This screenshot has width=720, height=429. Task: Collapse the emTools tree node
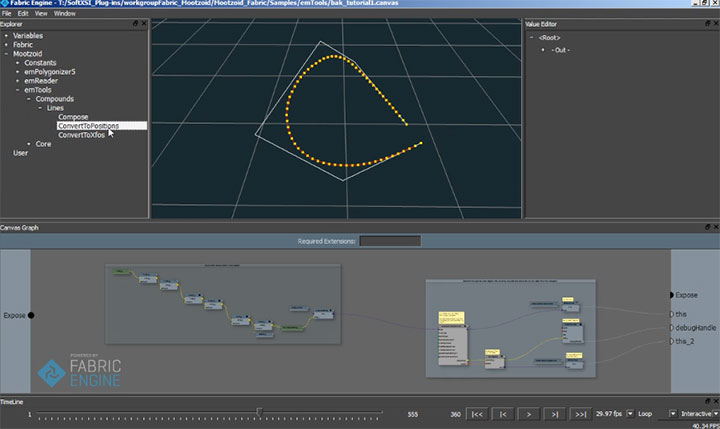point(17,90)
